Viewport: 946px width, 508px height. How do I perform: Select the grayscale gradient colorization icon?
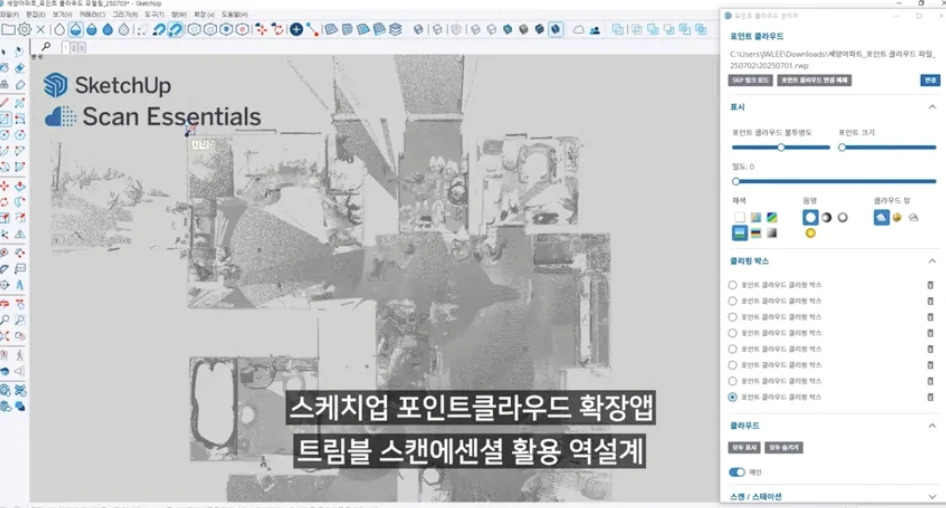coord(772,233)
